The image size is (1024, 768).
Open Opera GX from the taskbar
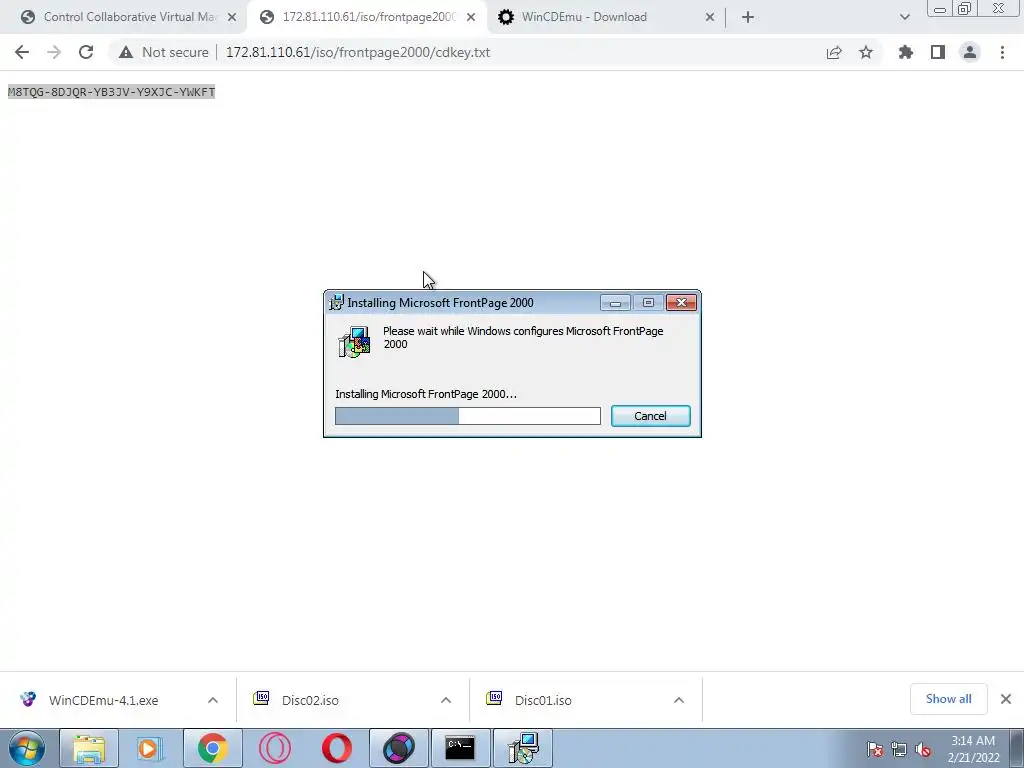(x=274, y=748)
